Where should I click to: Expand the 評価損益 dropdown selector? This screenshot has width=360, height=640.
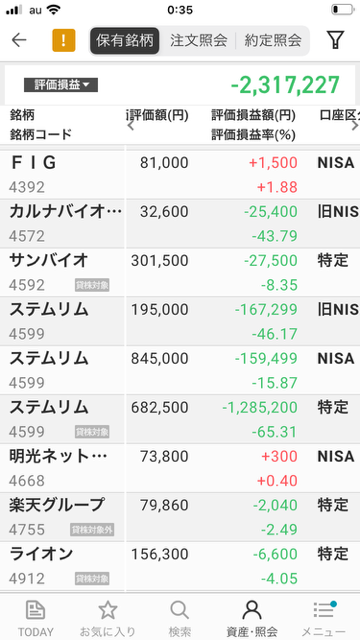[x=61, y=85]
